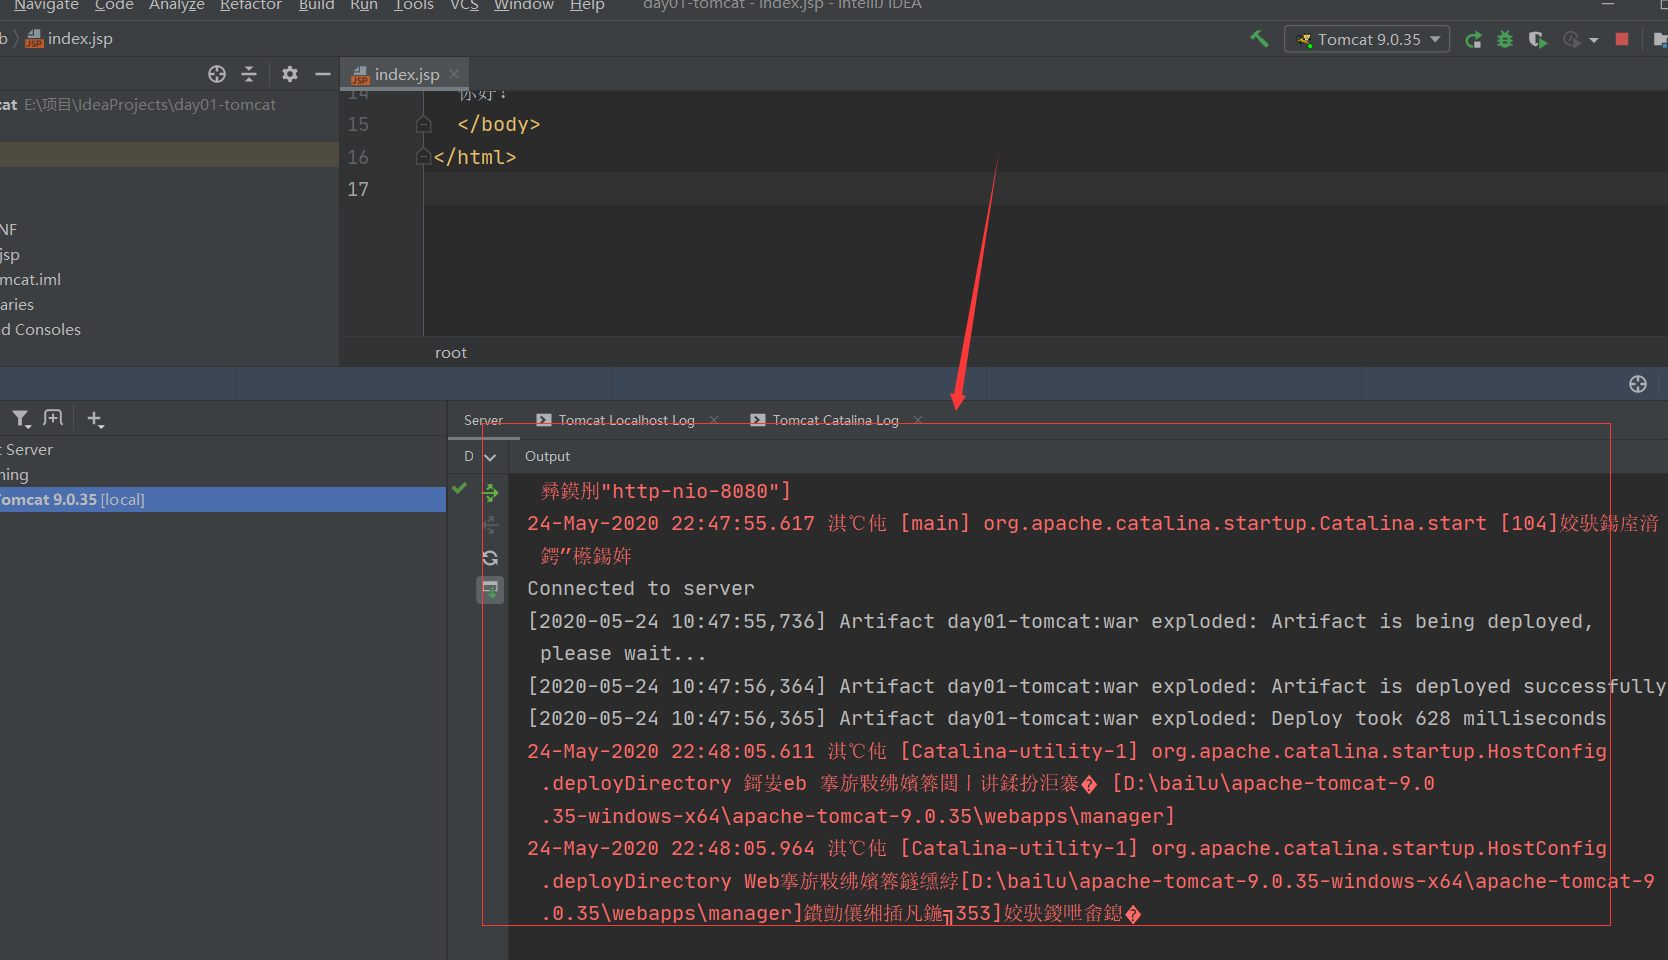1668x960 pixels.
Task: Open the Code menu
Action: (114, 5)
